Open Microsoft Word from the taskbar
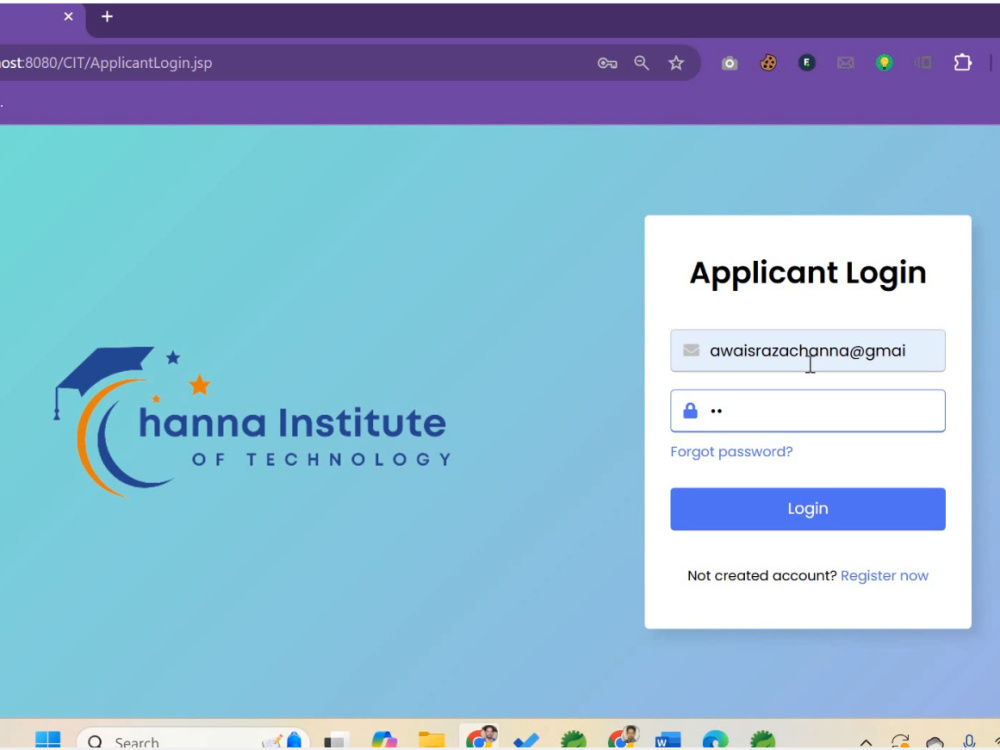The image size is (1000, 750). point(668,741)
